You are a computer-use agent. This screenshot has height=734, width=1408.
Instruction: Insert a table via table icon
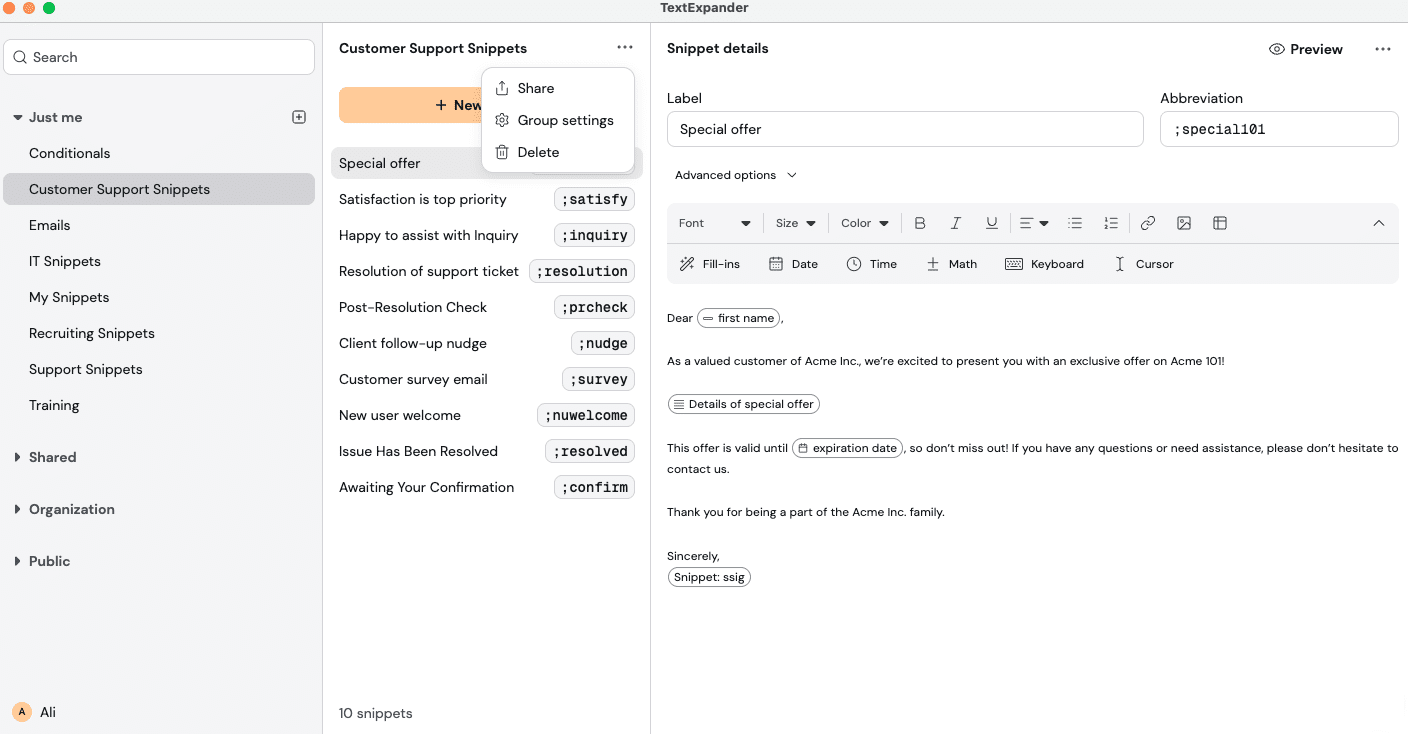click(x=1220, y=223)
